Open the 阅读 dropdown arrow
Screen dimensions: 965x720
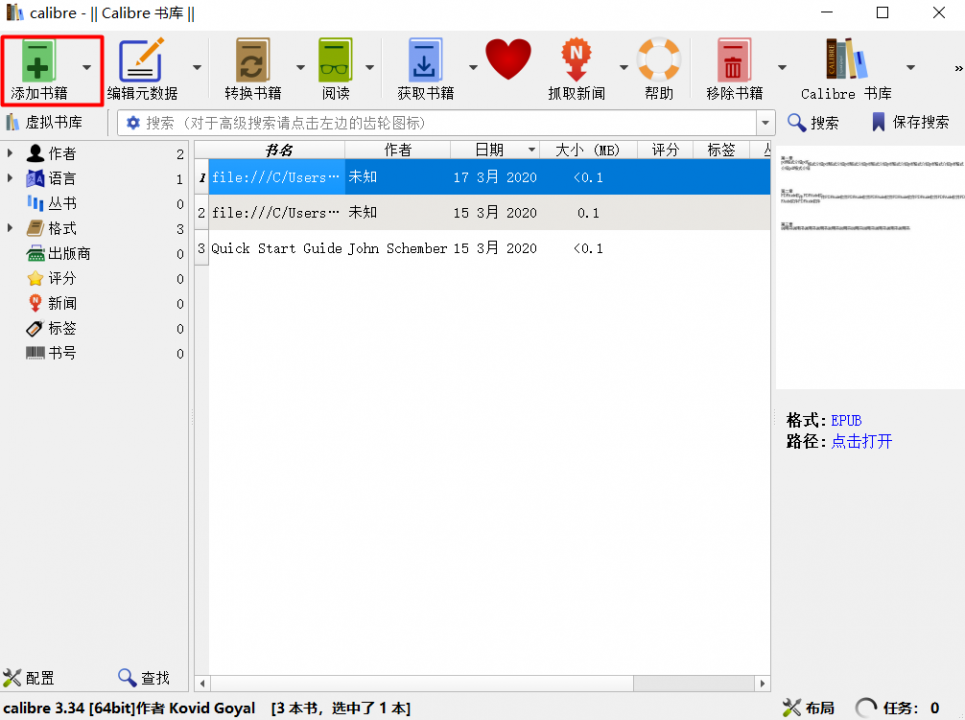(x=370, y=68)
